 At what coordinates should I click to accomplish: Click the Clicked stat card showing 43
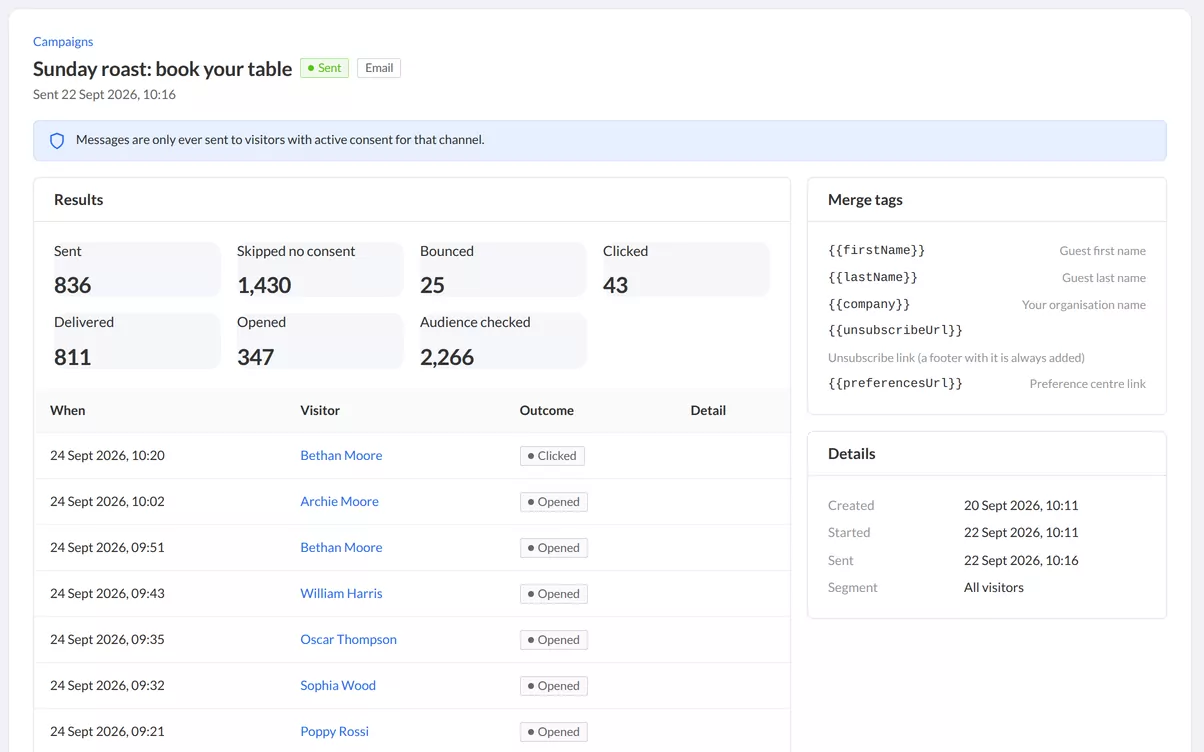coord(685,269)
